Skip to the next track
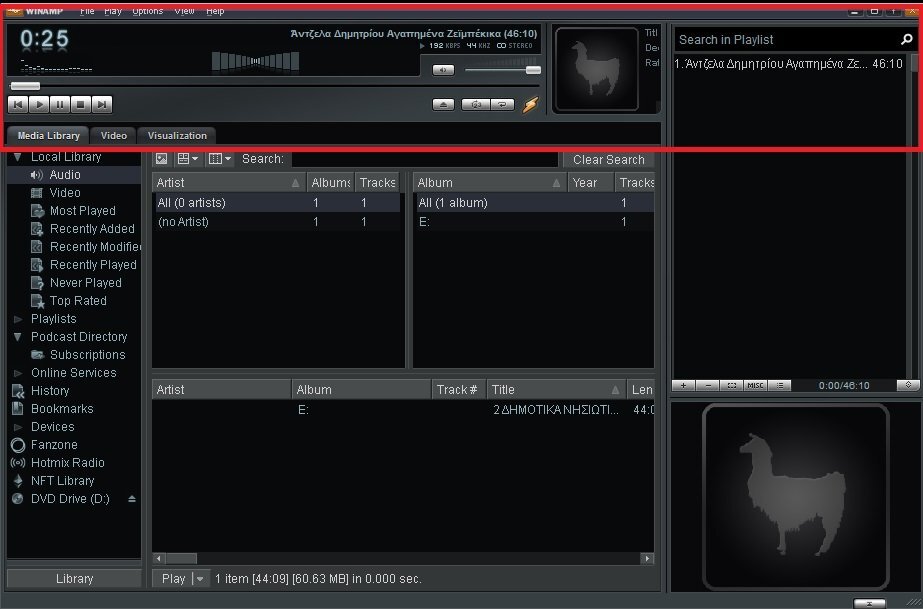 tap(102, 105)
